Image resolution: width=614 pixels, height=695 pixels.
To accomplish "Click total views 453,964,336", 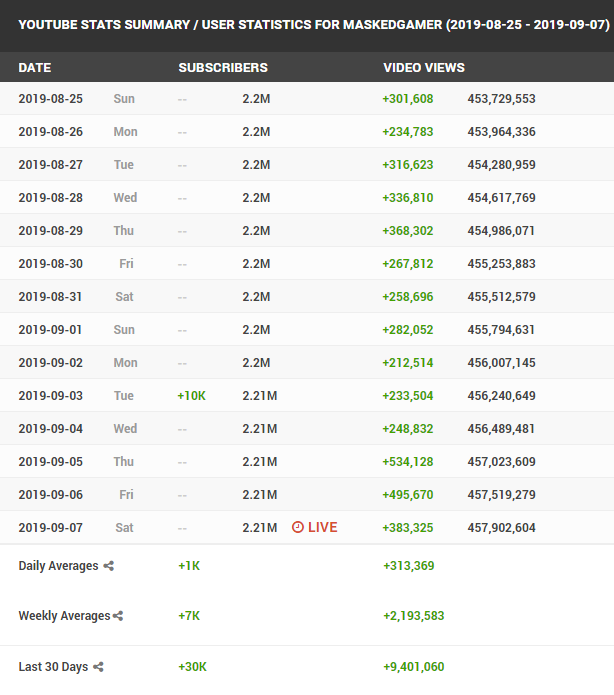I will click(501, 132).
